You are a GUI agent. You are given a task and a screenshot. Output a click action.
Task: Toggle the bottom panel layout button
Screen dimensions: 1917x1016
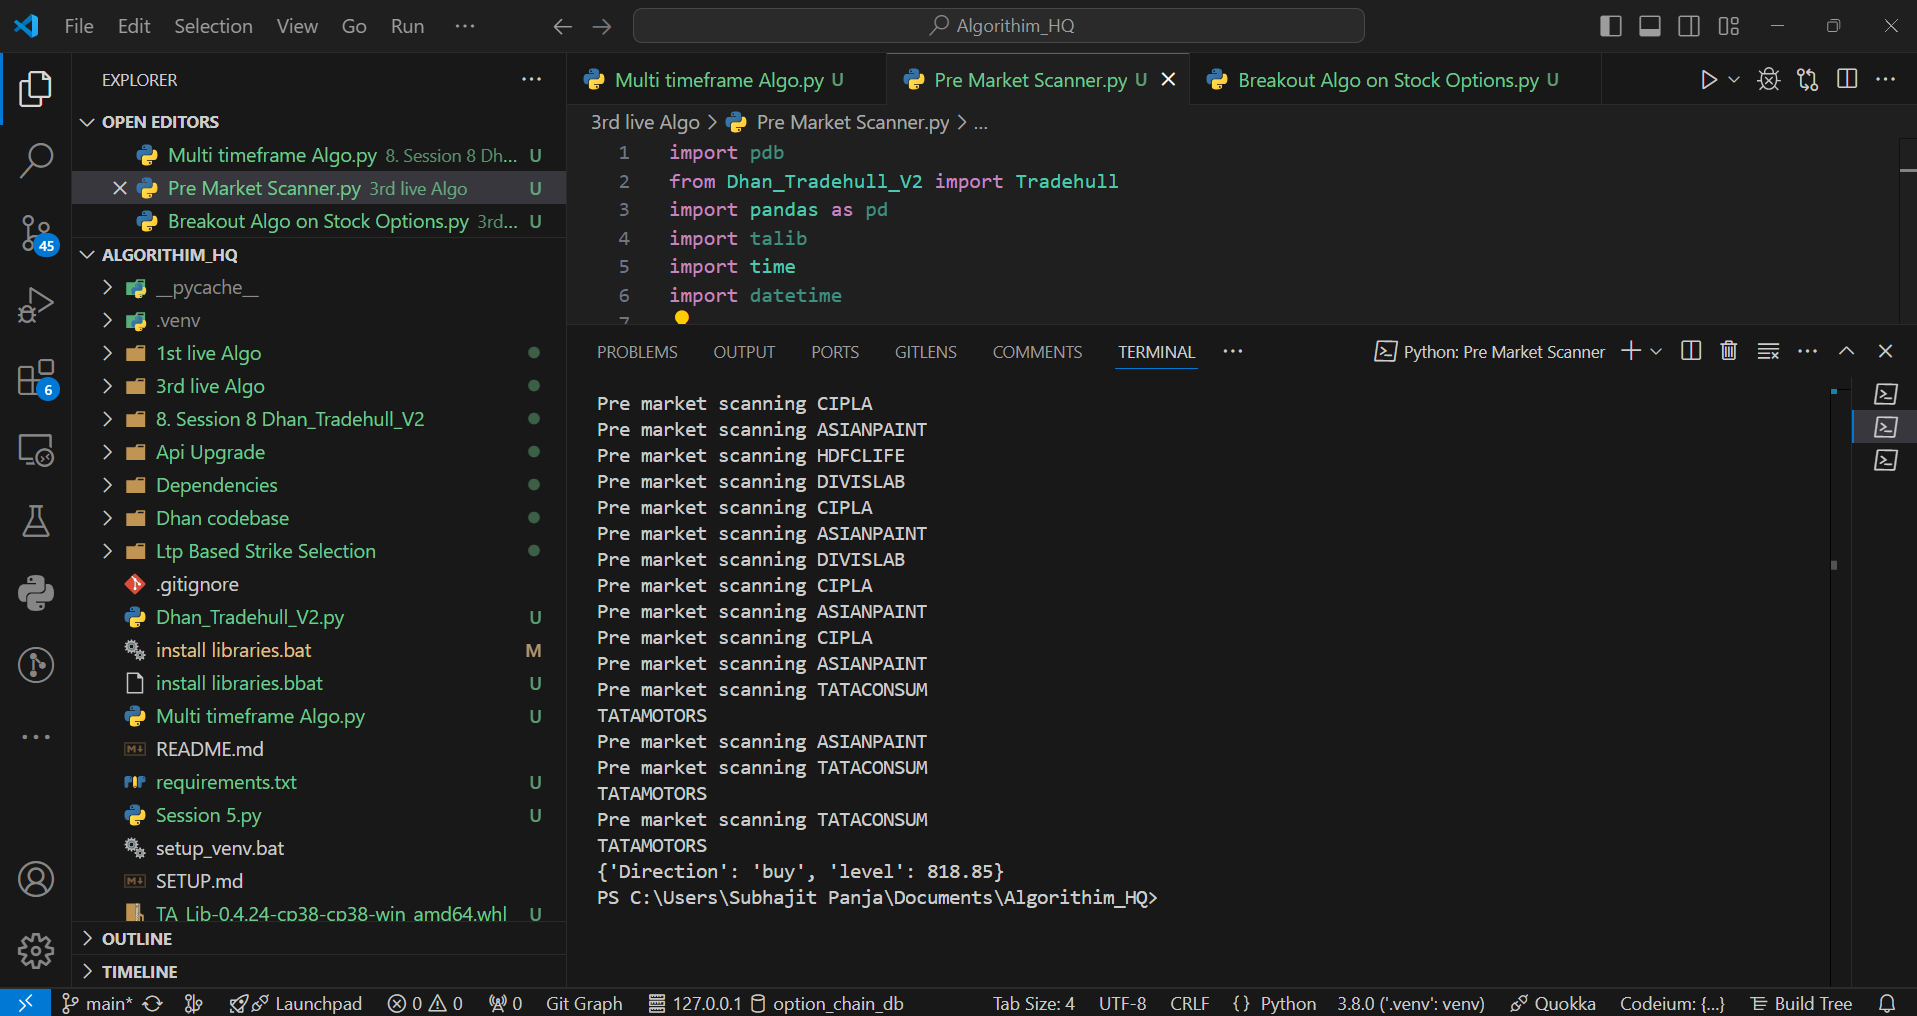(x=1650, y=26)
